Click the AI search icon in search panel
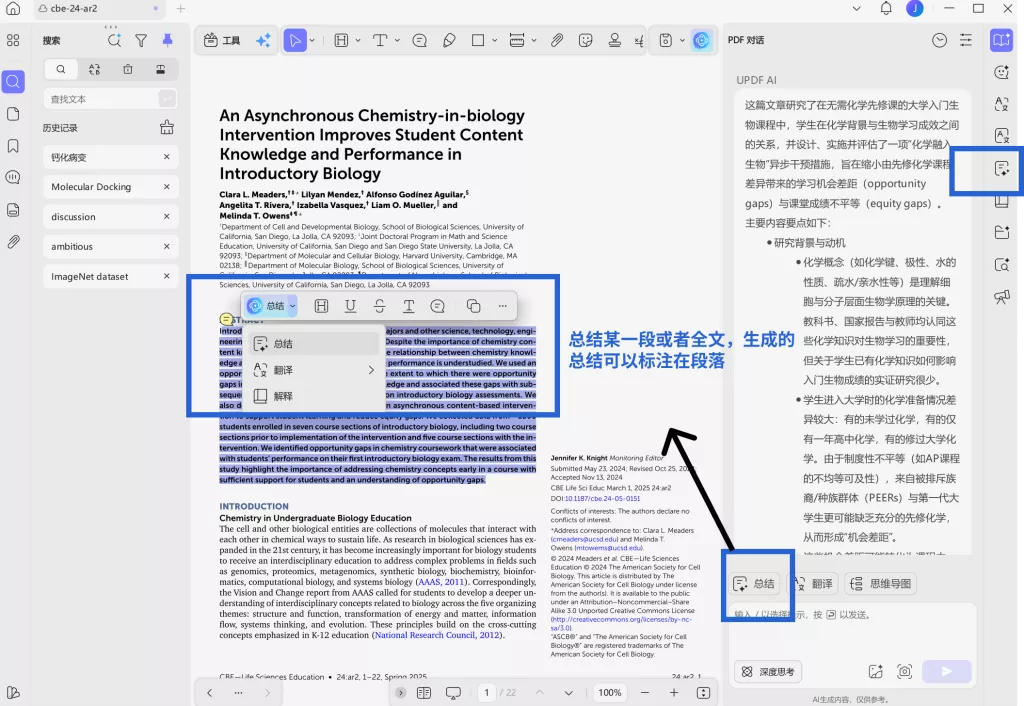 114,40
